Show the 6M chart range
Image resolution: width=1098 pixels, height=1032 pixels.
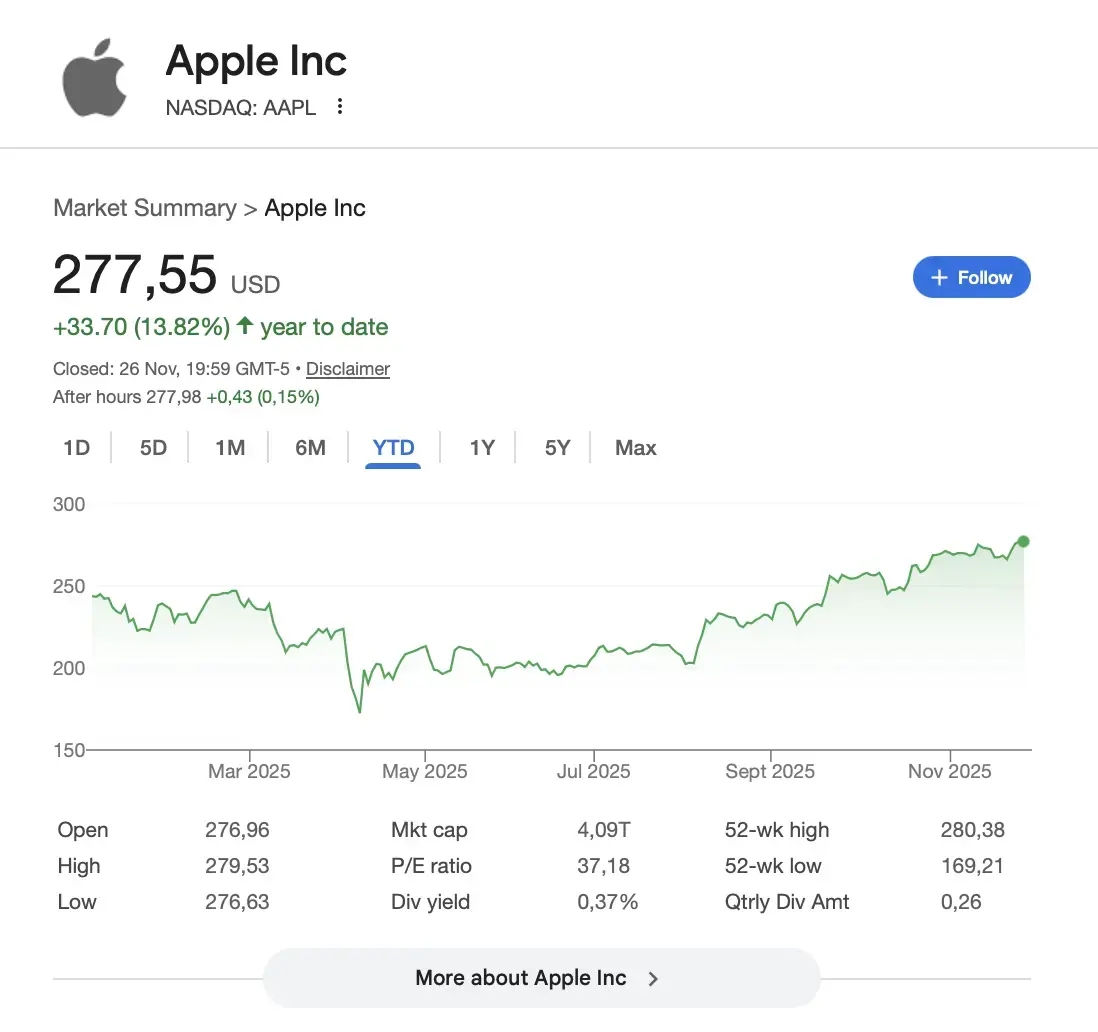[310, 448]
